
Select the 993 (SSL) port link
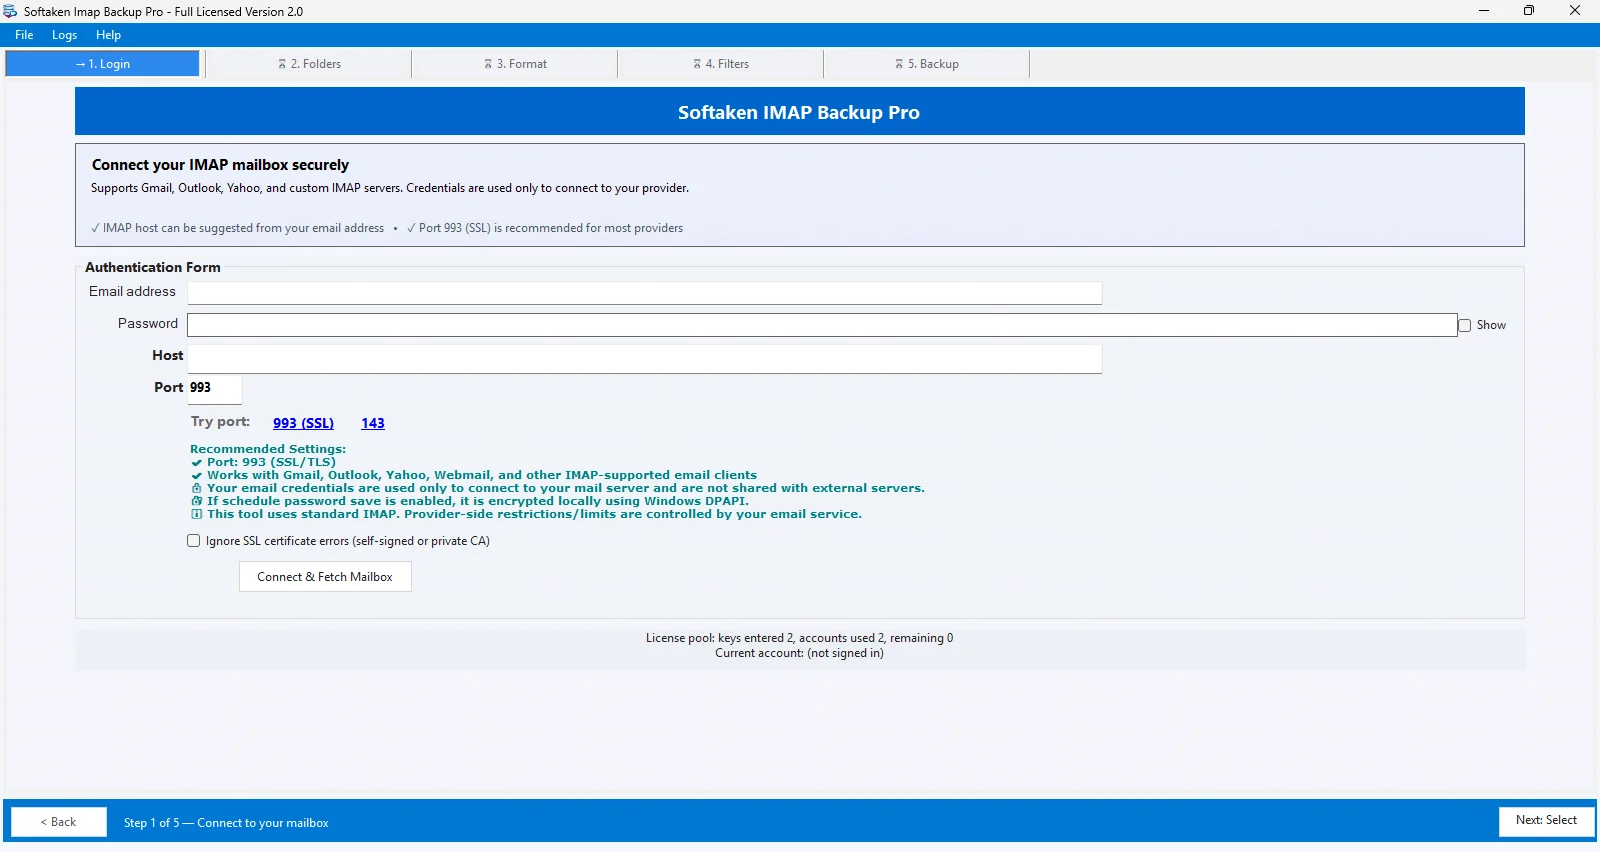pyautogui.click(x=303, y=423)
